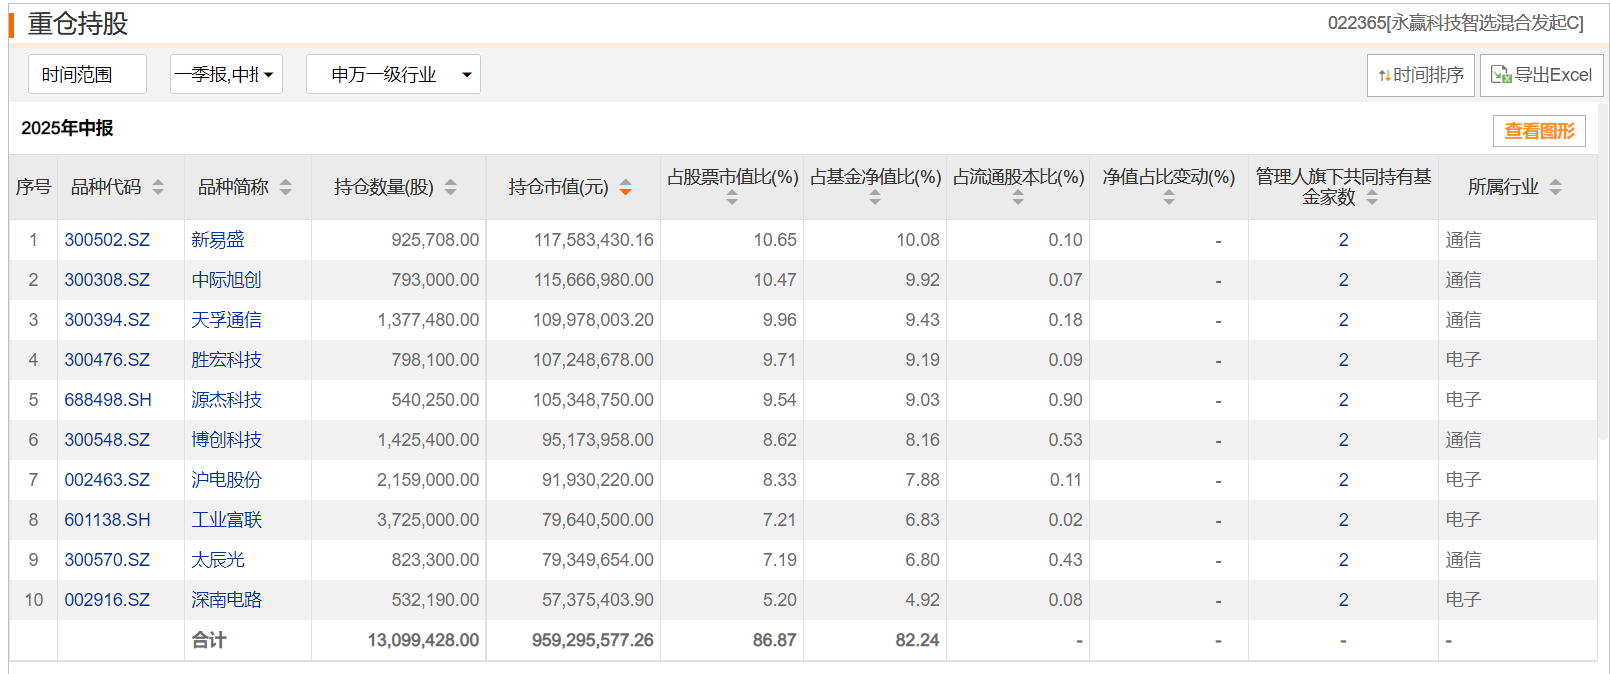Open 中际旭创 stock name link

point(226,280)
